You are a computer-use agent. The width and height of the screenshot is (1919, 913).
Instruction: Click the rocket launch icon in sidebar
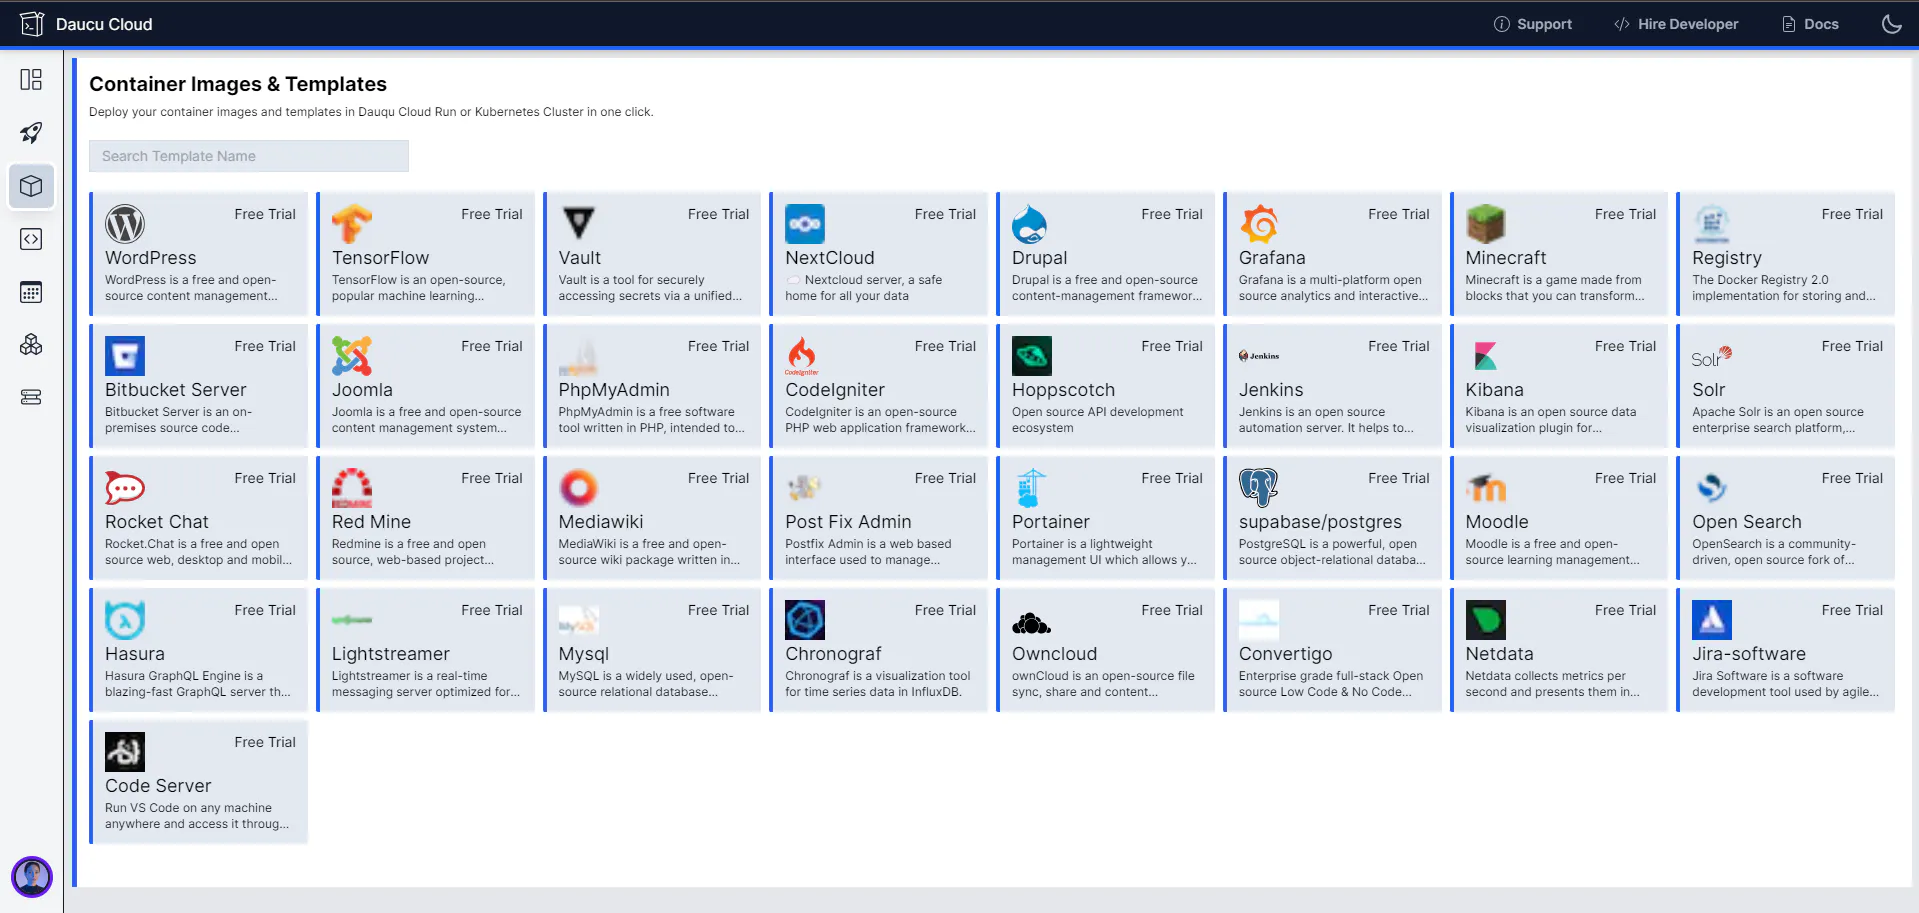pyautogui.click(x=31, y=133)
